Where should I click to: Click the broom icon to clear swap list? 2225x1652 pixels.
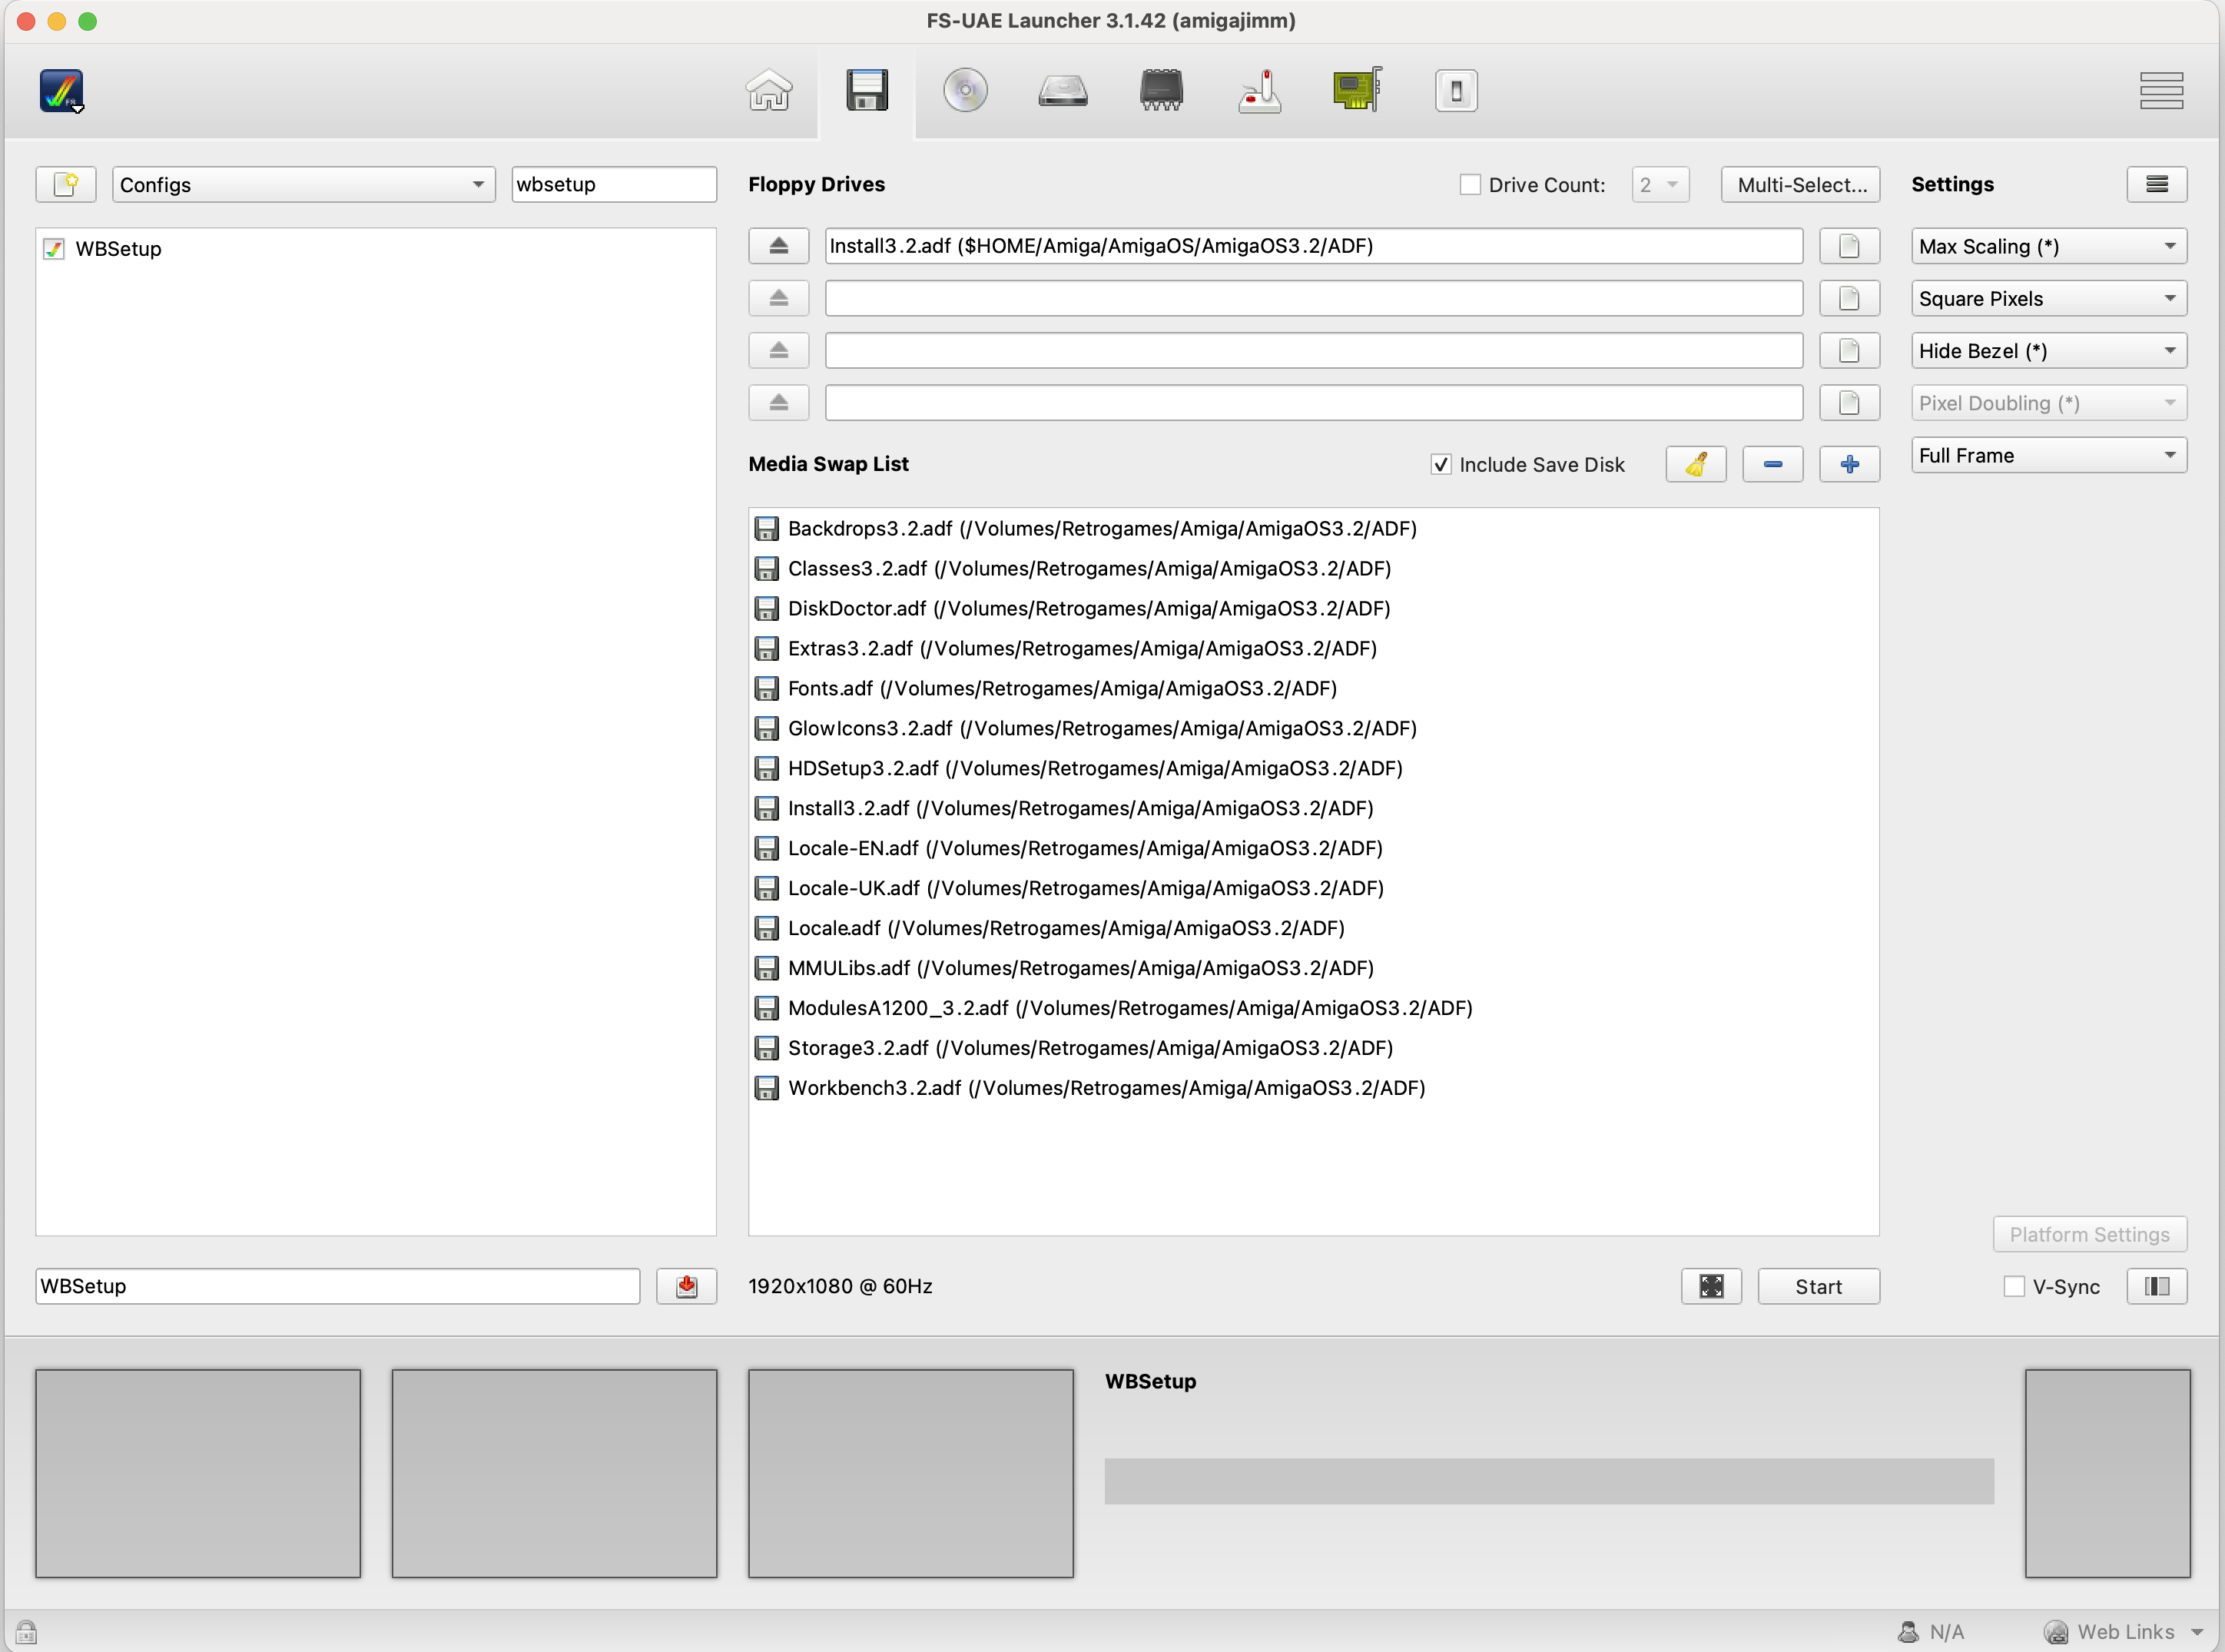click(x=1695, y=464)
